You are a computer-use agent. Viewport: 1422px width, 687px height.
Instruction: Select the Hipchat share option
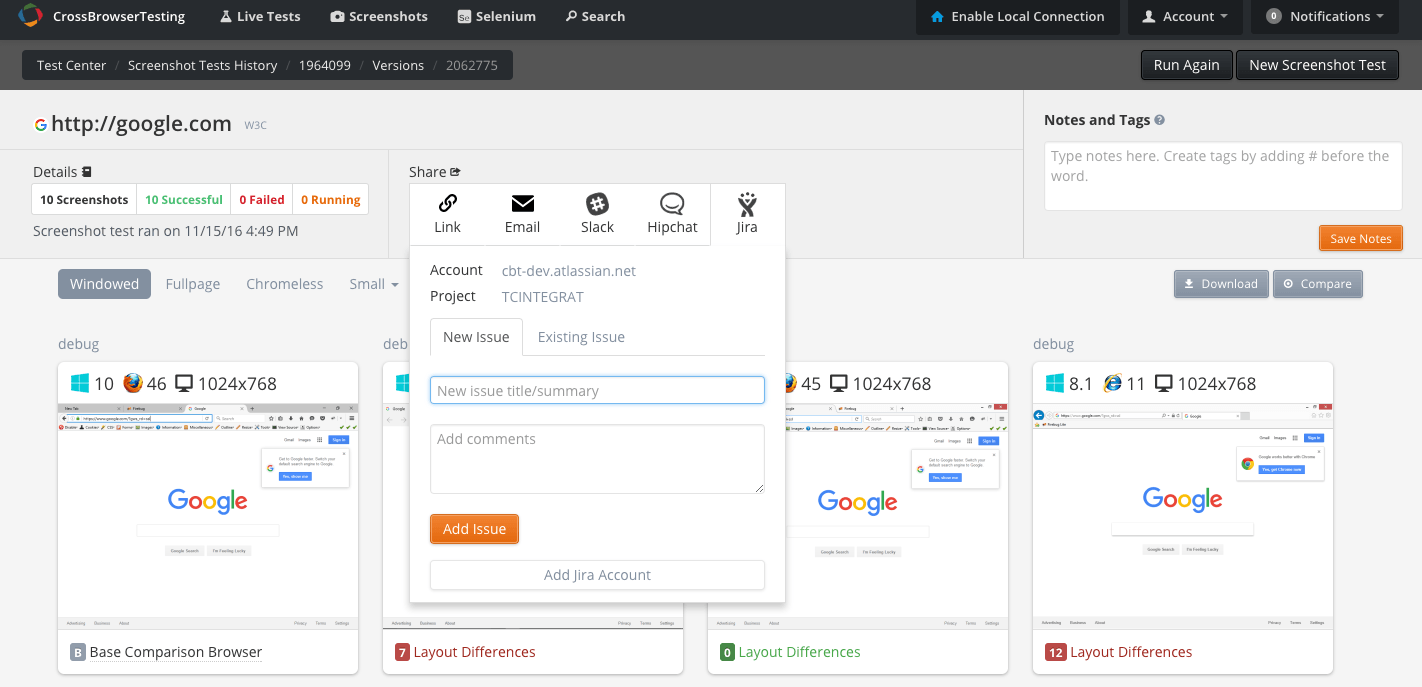click(672, 214)
